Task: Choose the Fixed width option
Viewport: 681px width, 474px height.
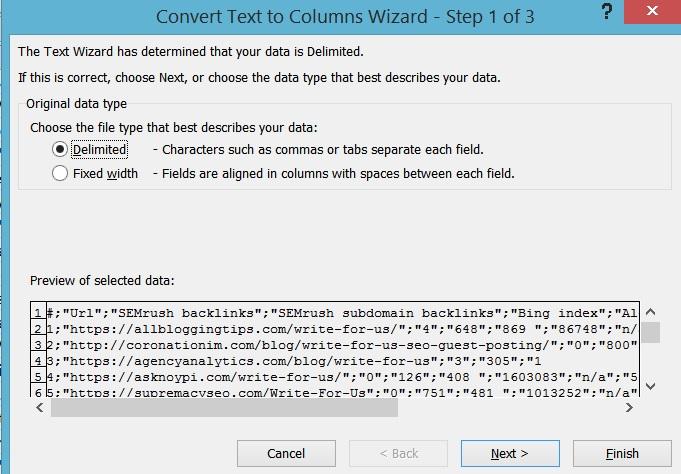Action: click(60, 173)
